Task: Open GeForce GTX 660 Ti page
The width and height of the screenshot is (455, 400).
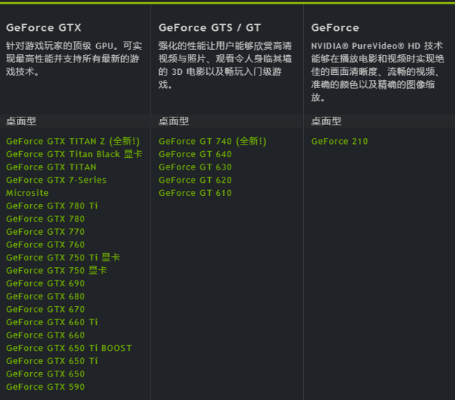Action: [x=52, y=322]
